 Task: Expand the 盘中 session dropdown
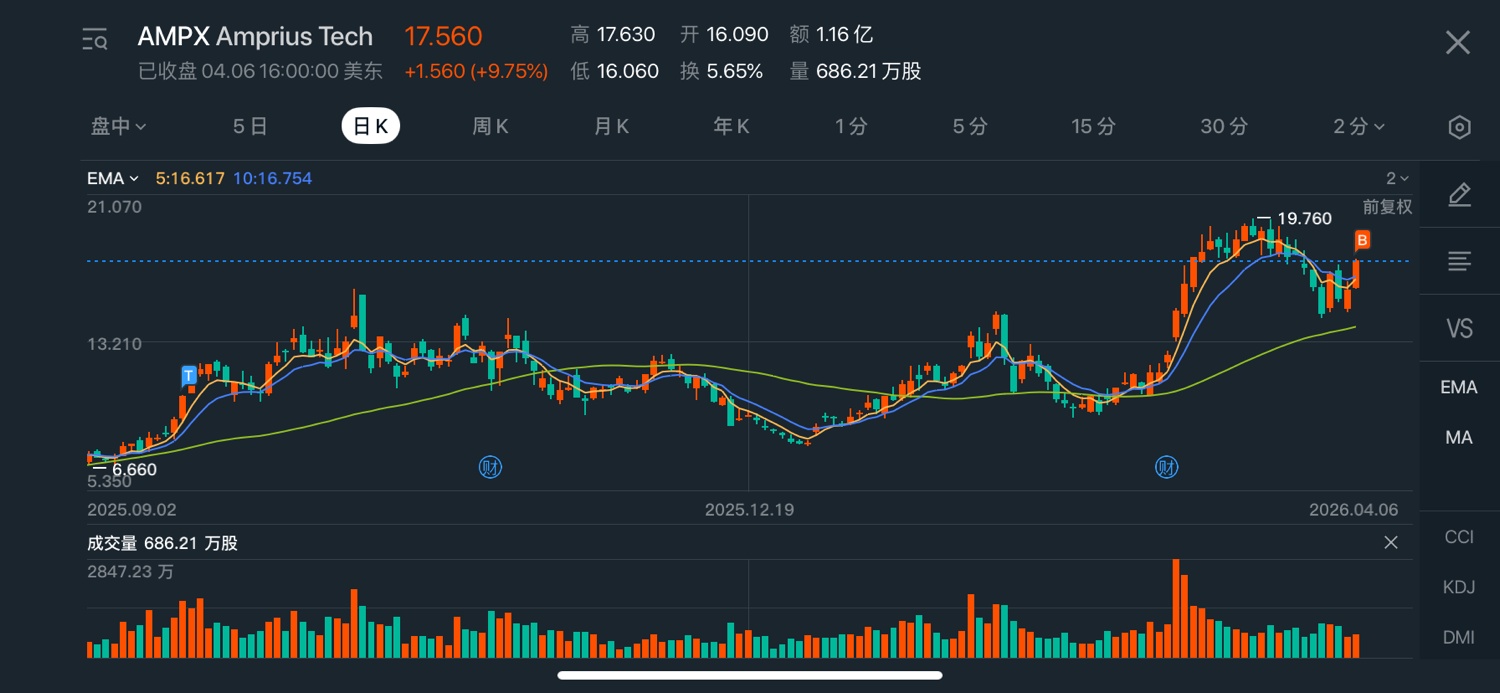[119, 127]
